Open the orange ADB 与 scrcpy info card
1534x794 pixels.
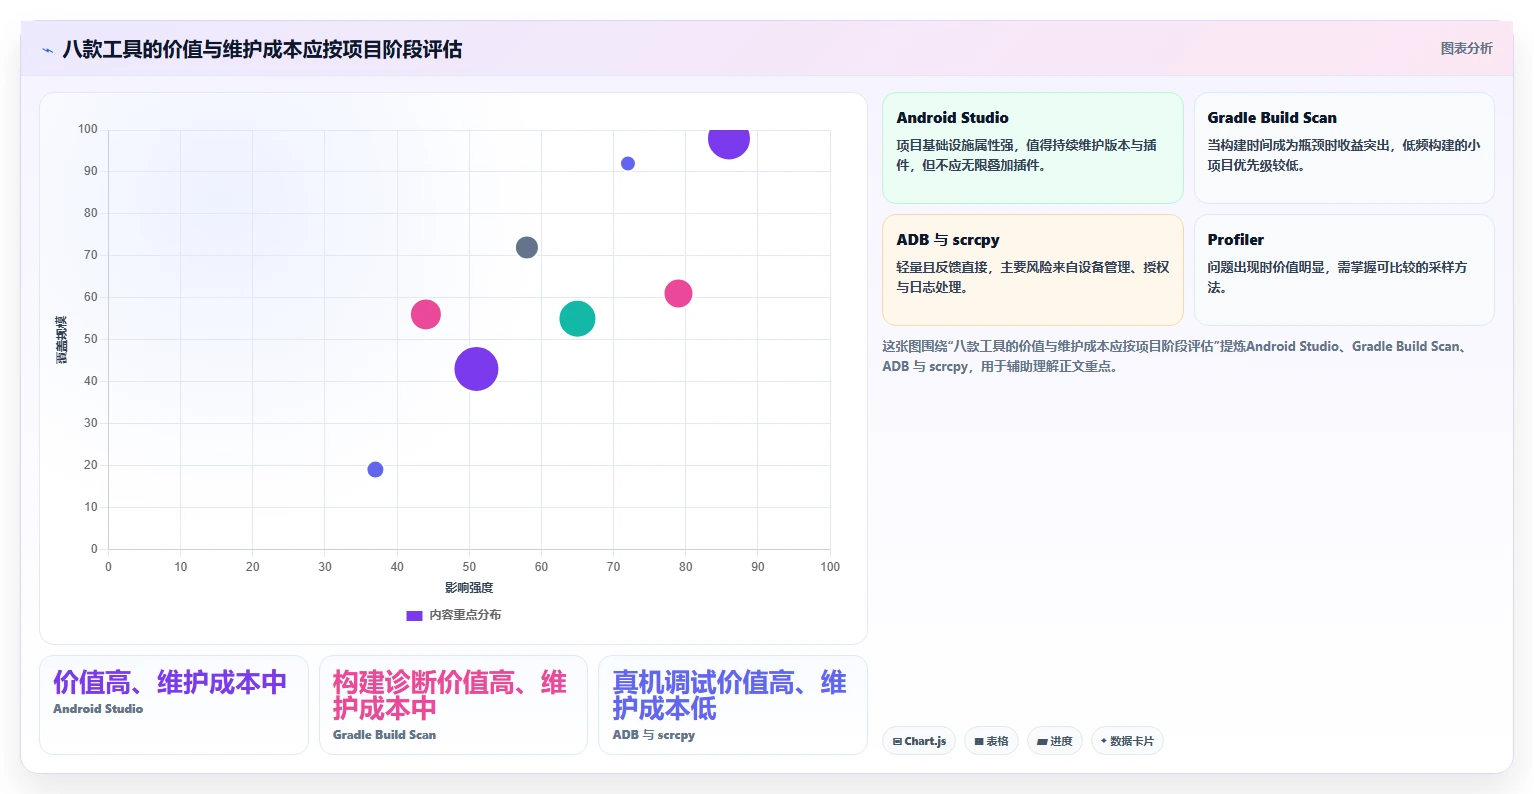point(1032,270)
